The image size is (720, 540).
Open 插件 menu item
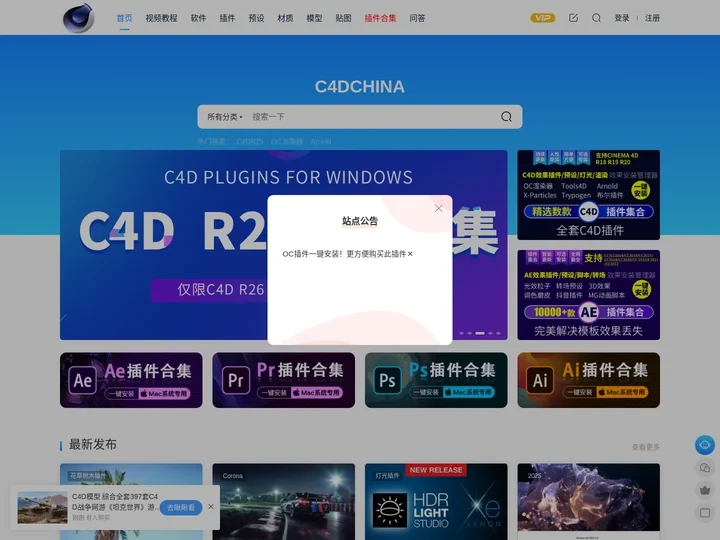tap(227, 18)
